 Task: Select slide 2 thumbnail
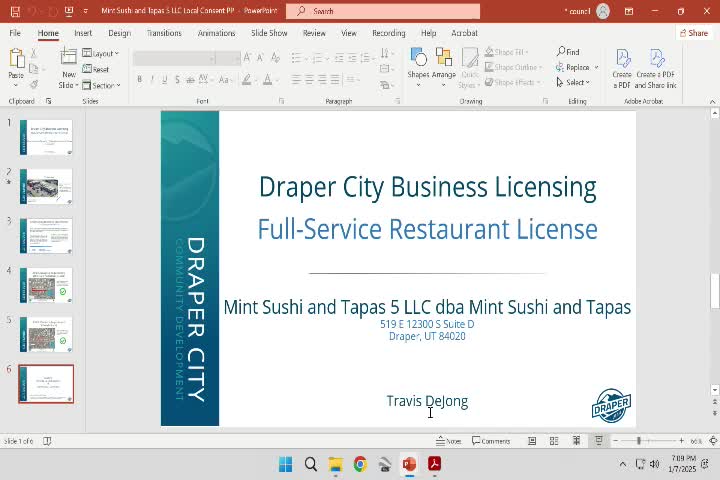tap(46, 186)
